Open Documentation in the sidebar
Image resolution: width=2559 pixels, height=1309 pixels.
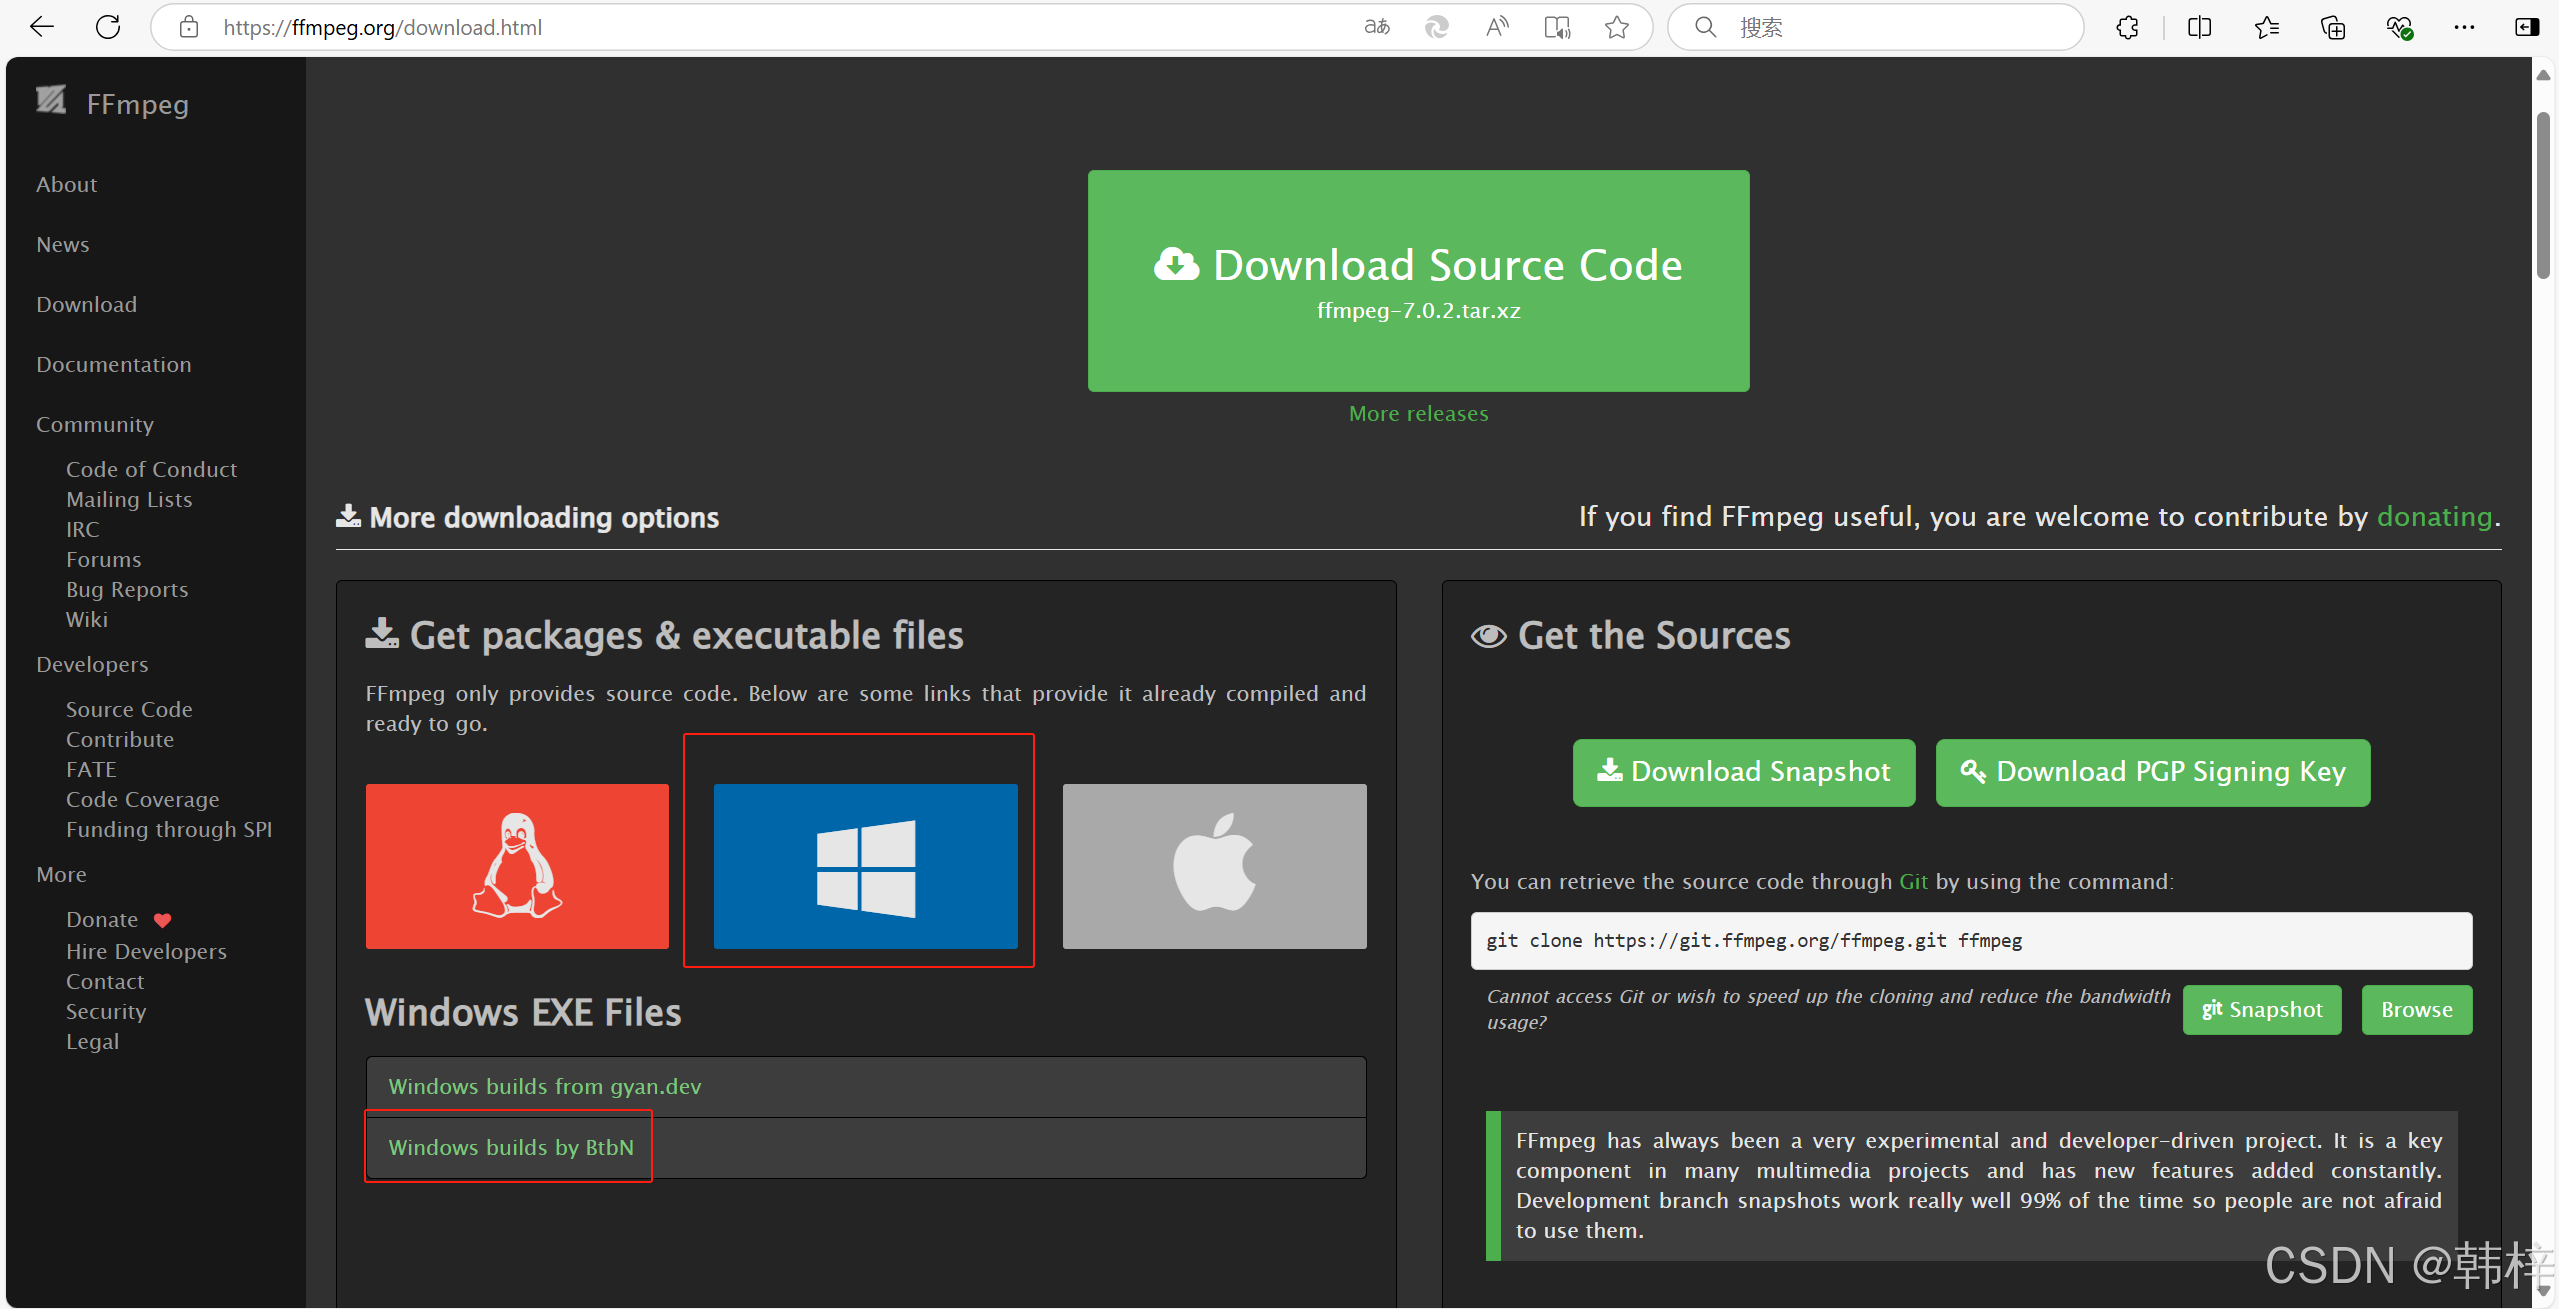click(x=114, y=365)
